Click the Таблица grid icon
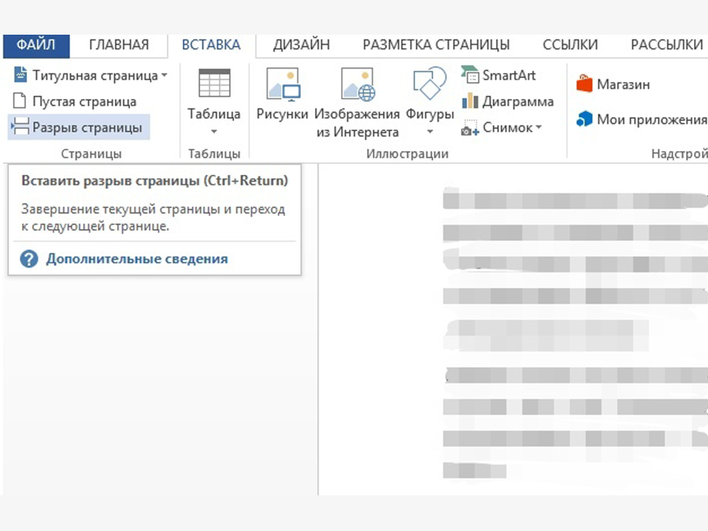 click(x=214, y=83)
